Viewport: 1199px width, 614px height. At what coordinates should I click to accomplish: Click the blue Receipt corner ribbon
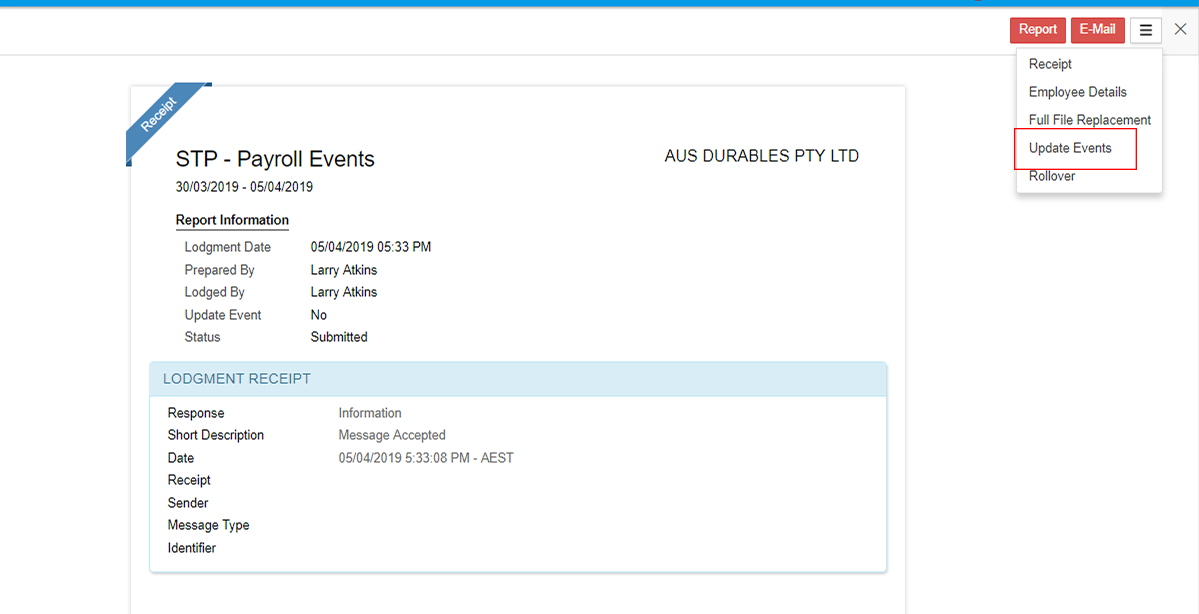point(160,114)
